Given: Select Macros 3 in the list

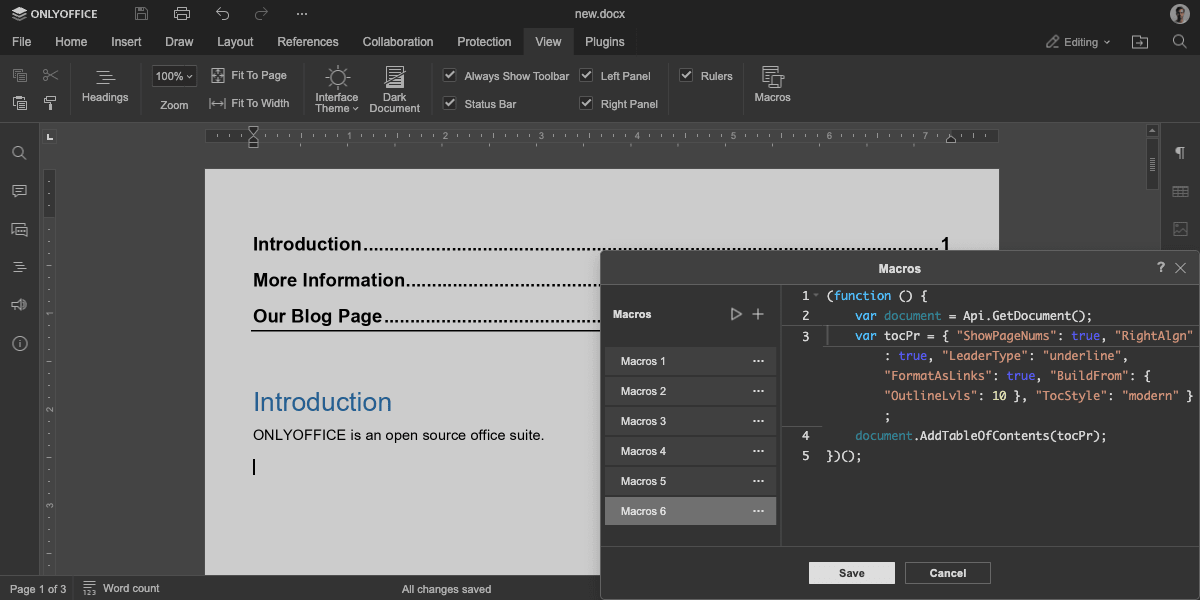Looking at the screenshot, I should pos(690,421).
